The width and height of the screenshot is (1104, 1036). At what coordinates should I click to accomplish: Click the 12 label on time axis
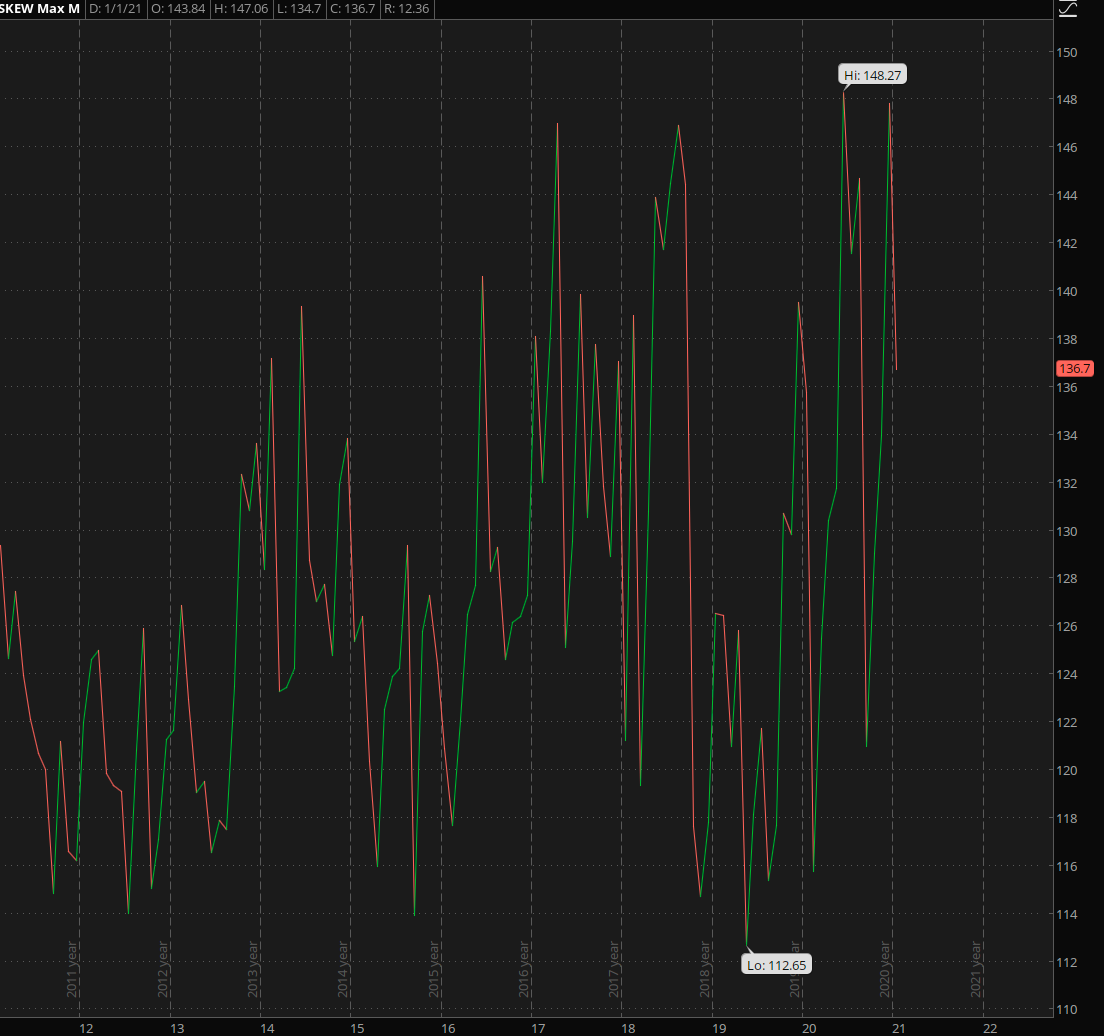tap(86, 1027)
